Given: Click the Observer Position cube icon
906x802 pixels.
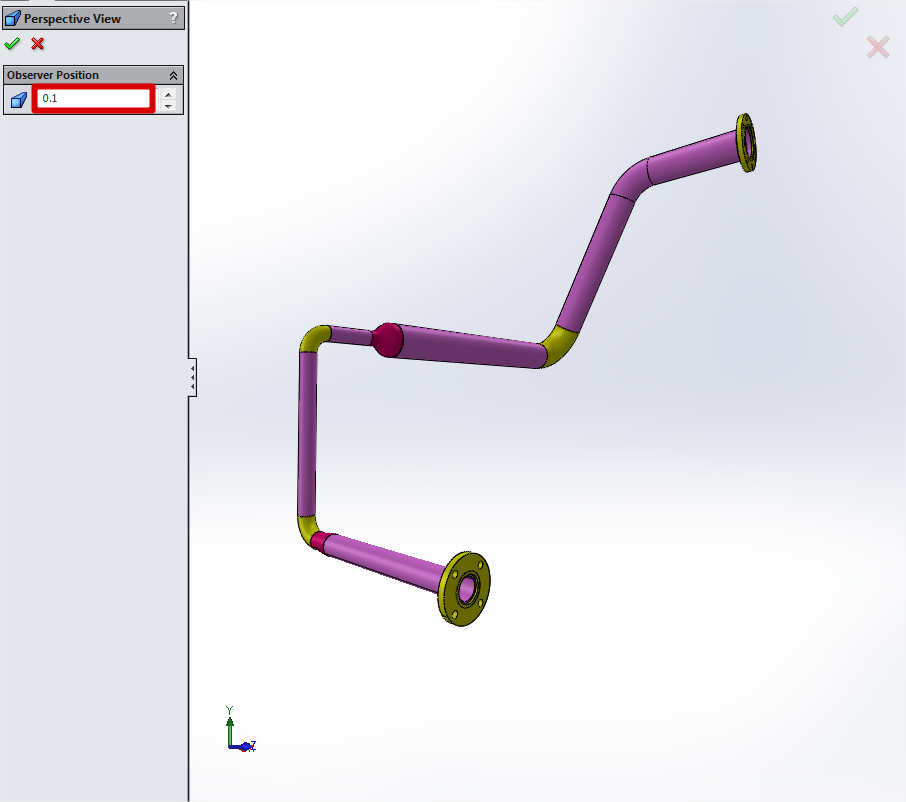Looking at the screenshot, I should (x=18, y=100).
